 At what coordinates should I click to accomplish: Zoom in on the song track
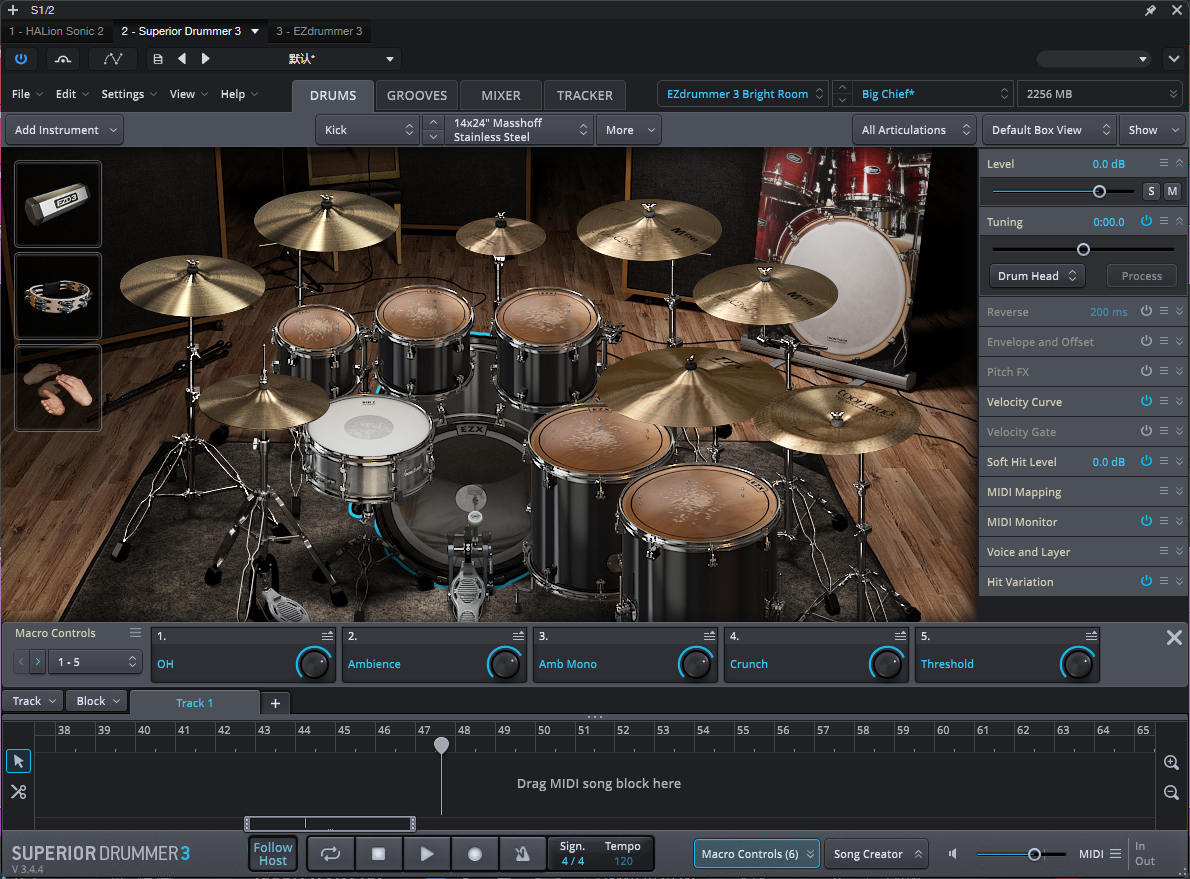click(x=1171, y=762)
